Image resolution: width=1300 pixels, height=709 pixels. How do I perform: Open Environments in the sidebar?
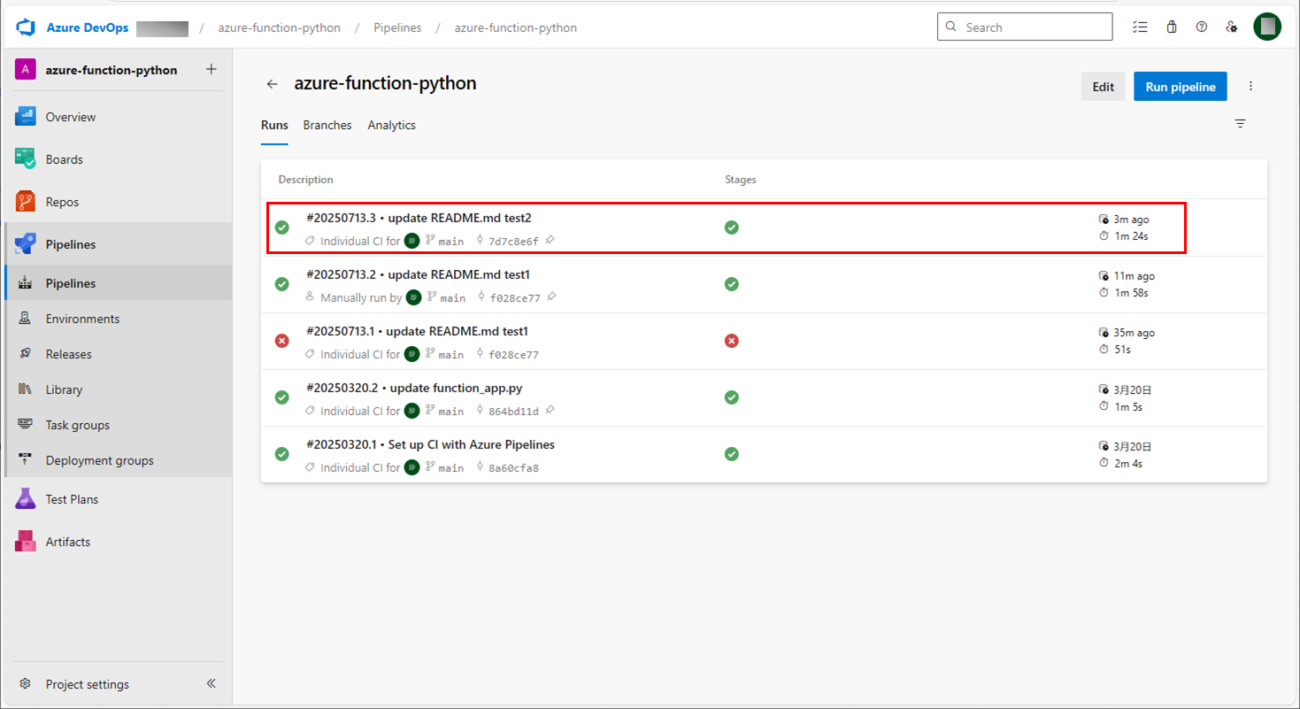117,319
